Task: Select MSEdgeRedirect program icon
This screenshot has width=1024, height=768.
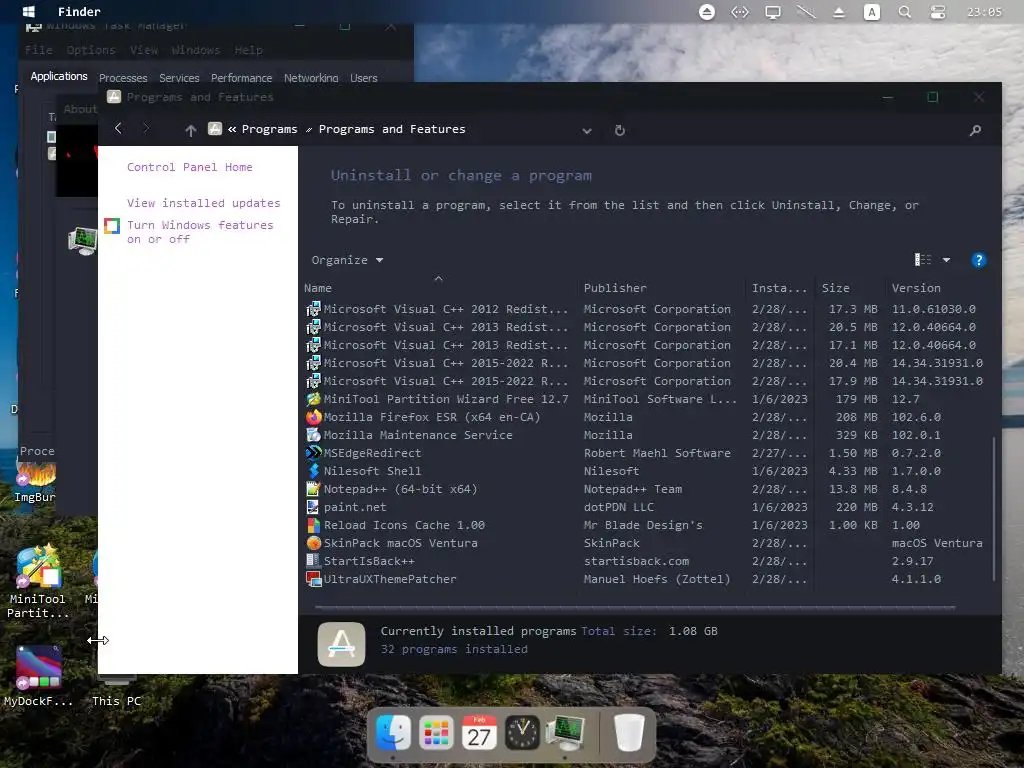Action: tap(313, 453)
